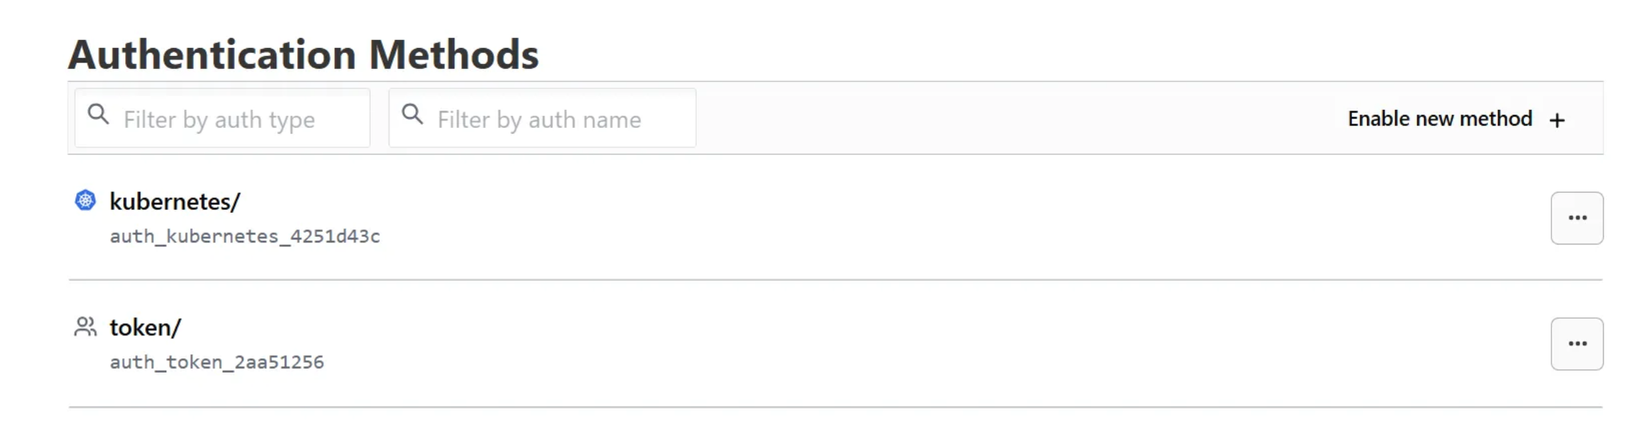The height and width of the screenshot is (438, 1650).
Task: Click the token users icon
Action: pyautogui.click(x=86, y=327)
